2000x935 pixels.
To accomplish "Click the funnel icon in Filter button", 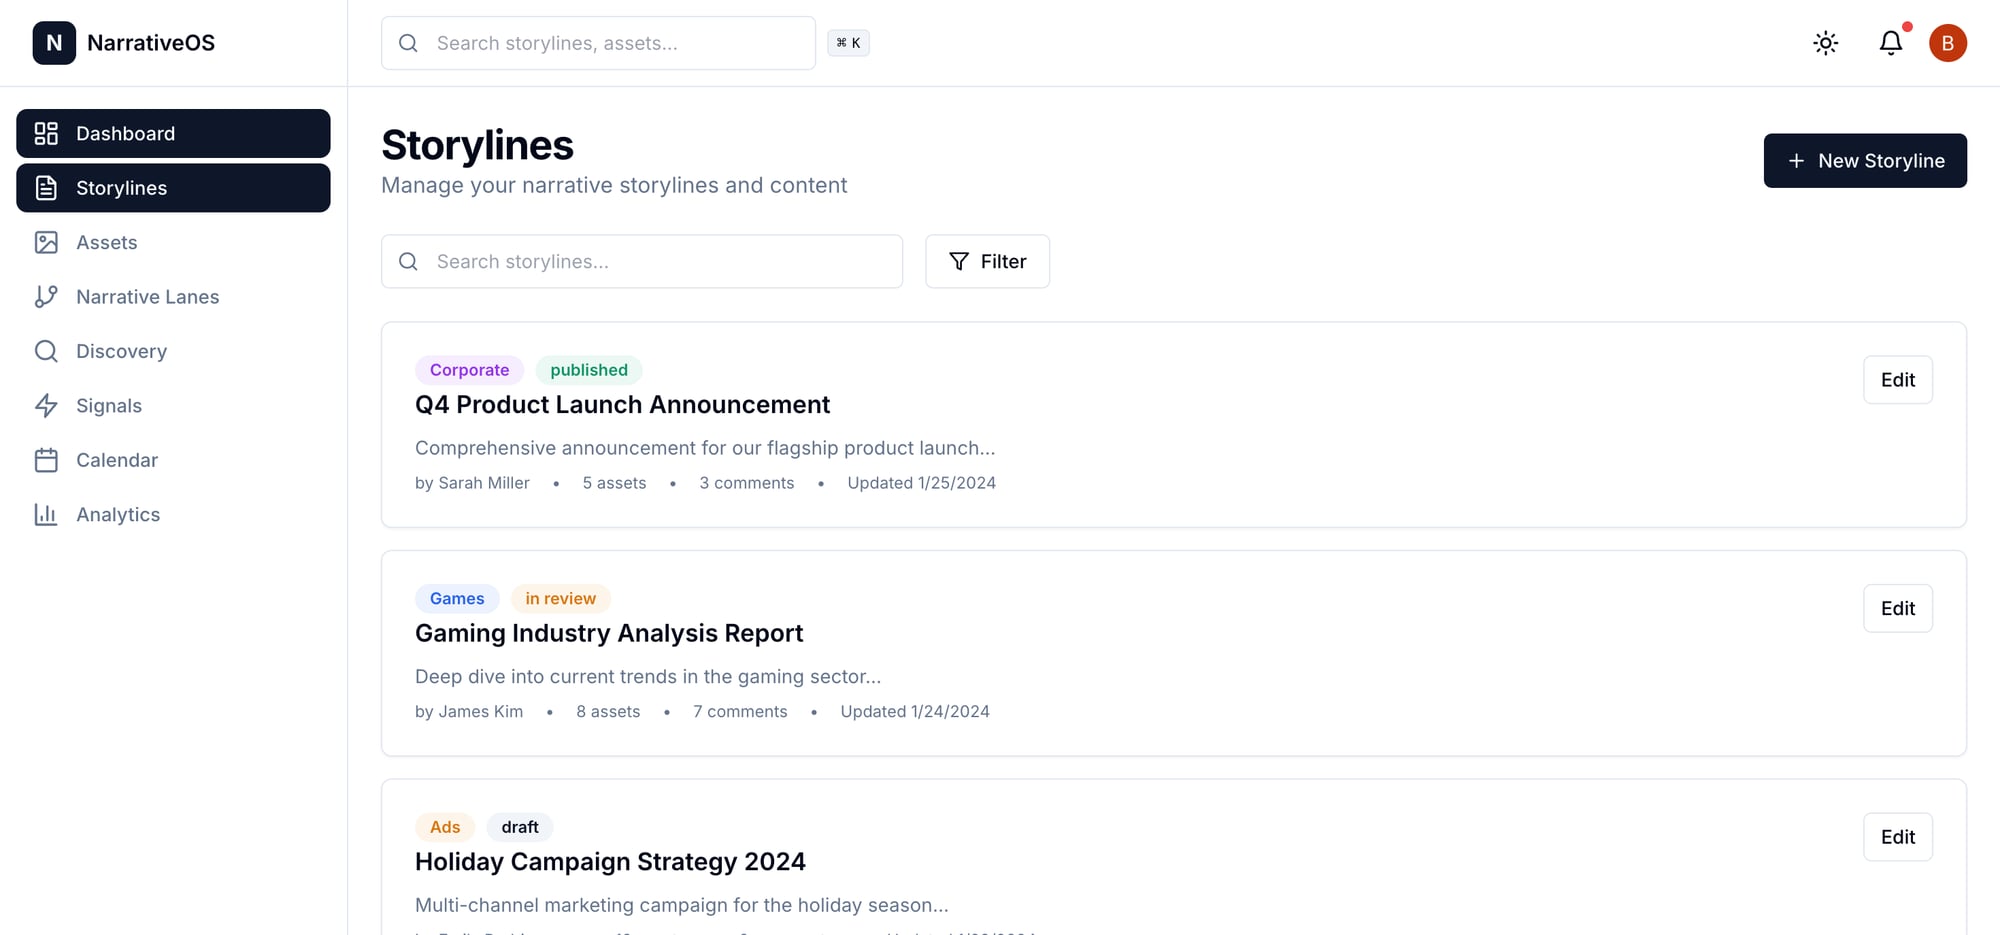I will pos(959,261).
